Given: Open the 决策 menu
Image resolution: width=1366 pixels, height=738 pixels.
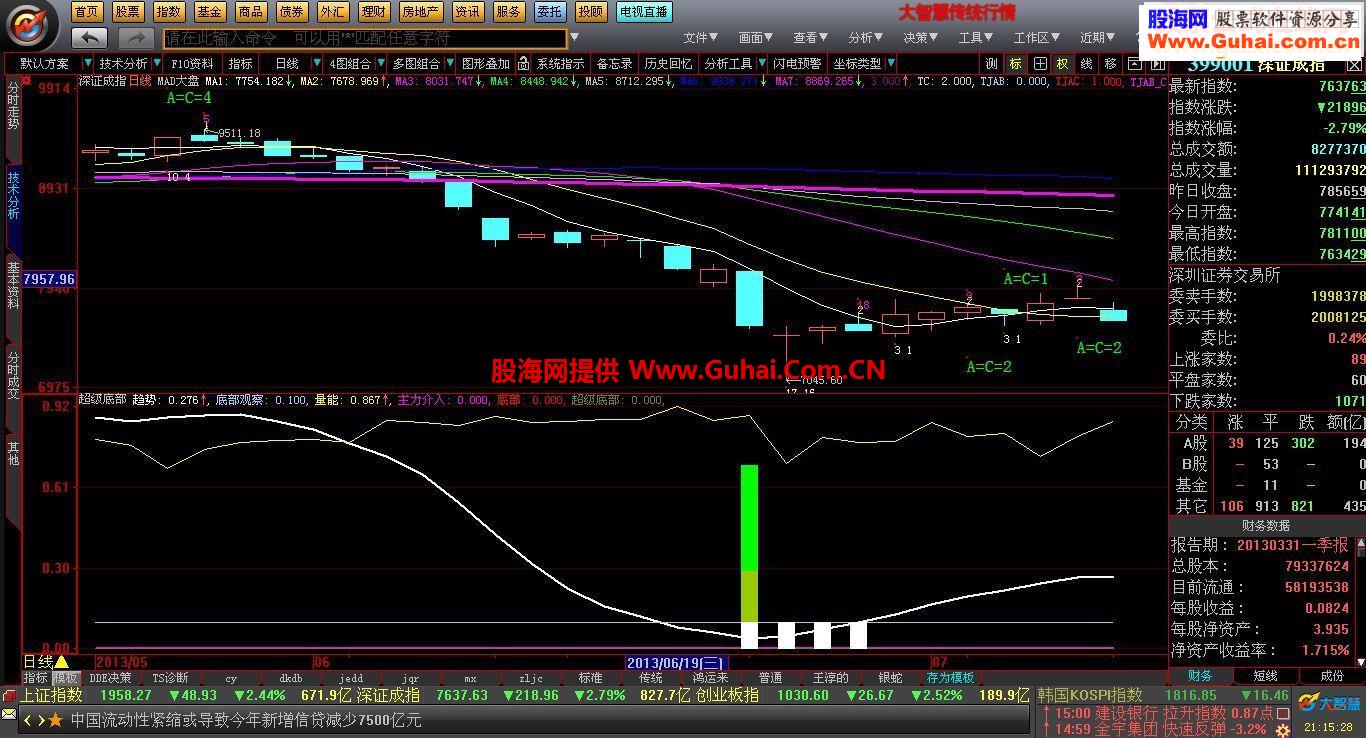Looking at the screenshot, I should (x=920, y=38).
